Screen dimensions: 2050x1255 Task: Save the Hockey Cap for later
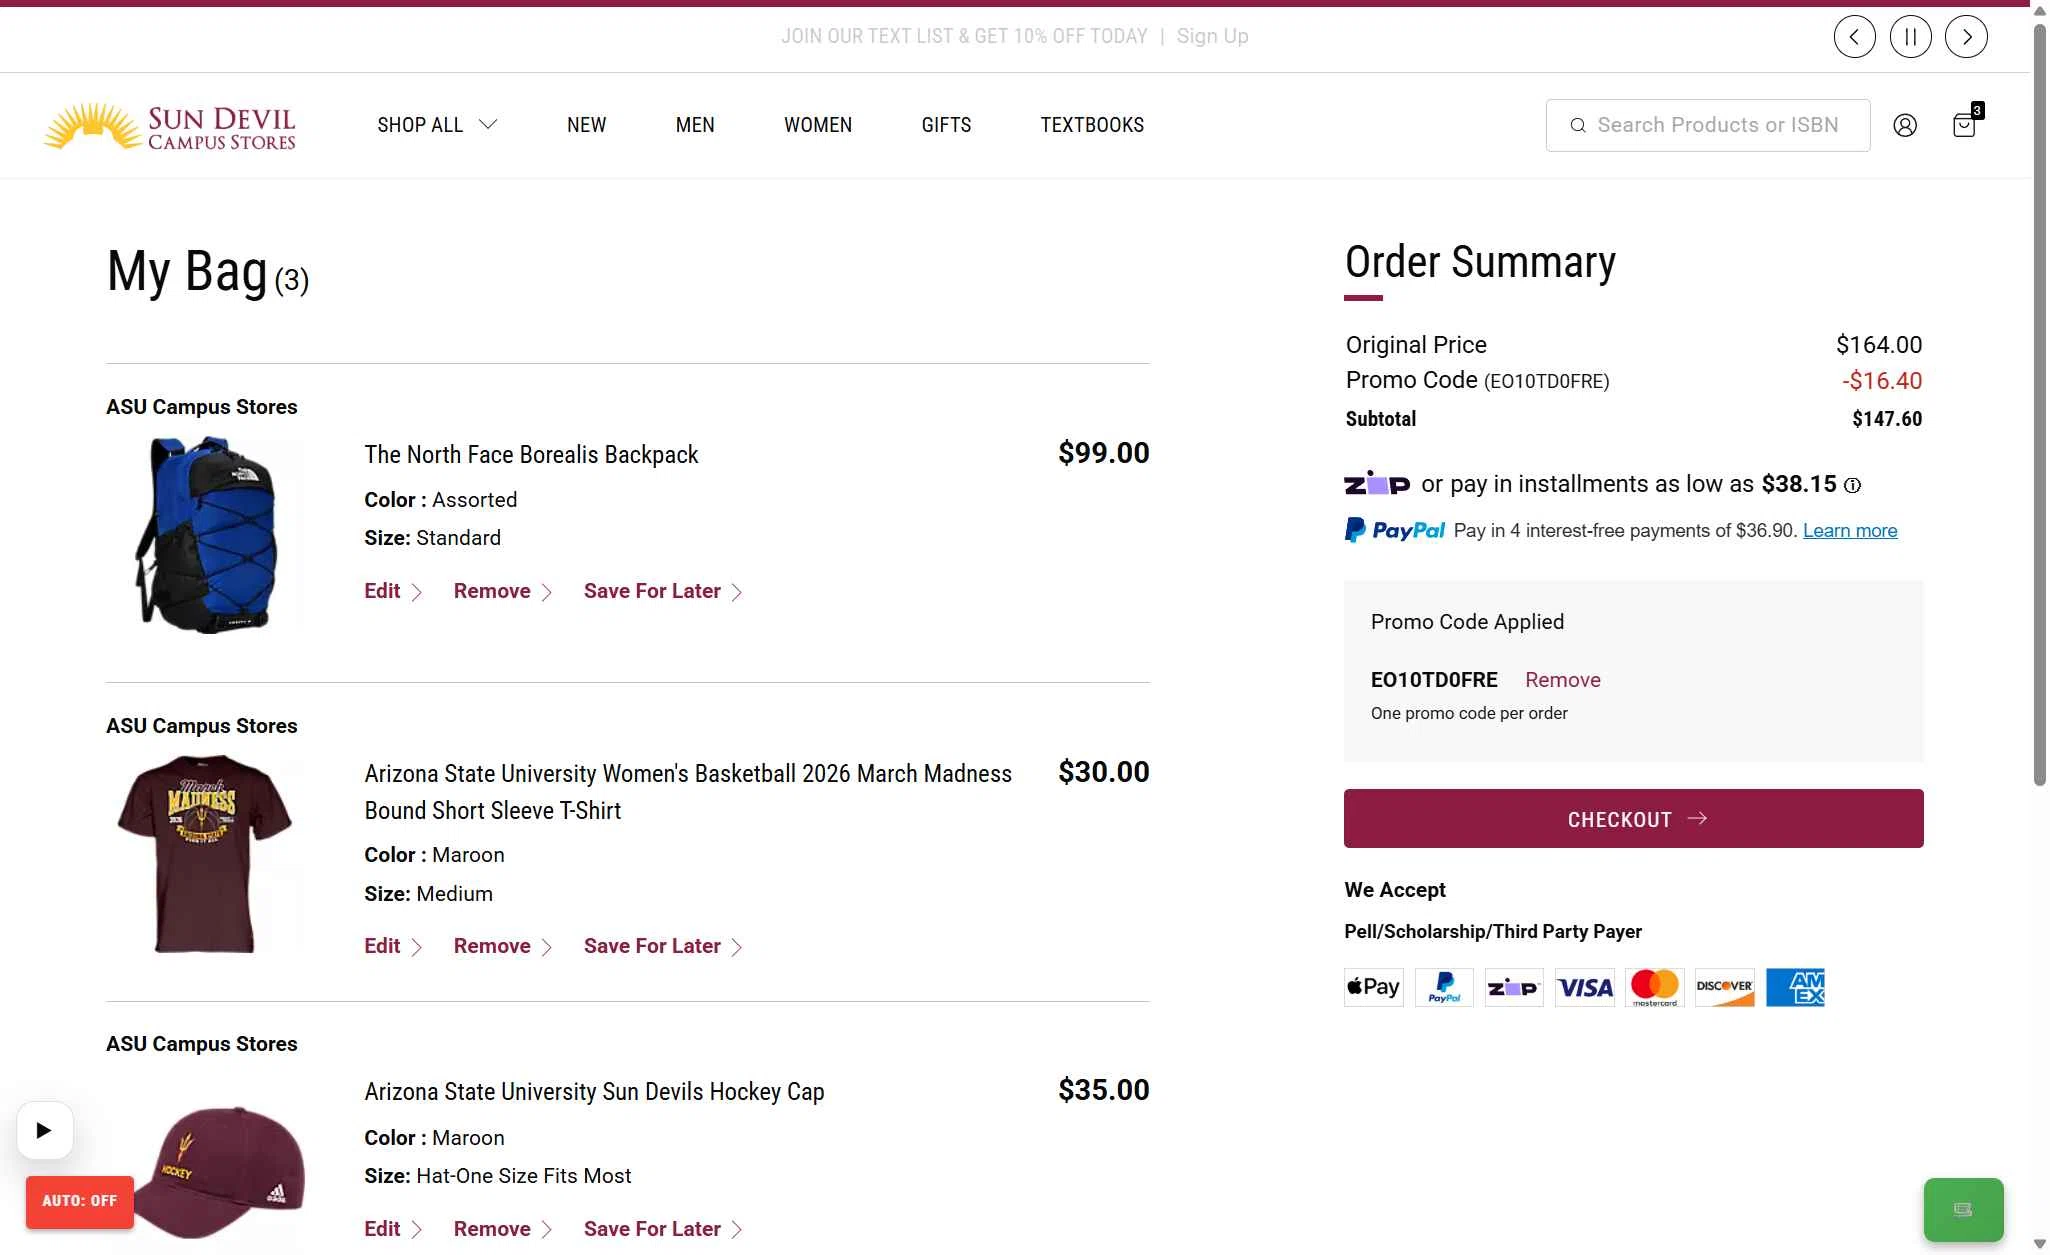click(663, 1229)
